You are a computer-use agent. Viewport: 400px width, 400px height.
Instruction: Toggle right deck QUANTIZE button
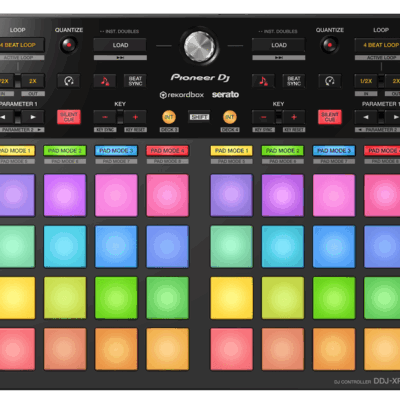tap(330, 45)
